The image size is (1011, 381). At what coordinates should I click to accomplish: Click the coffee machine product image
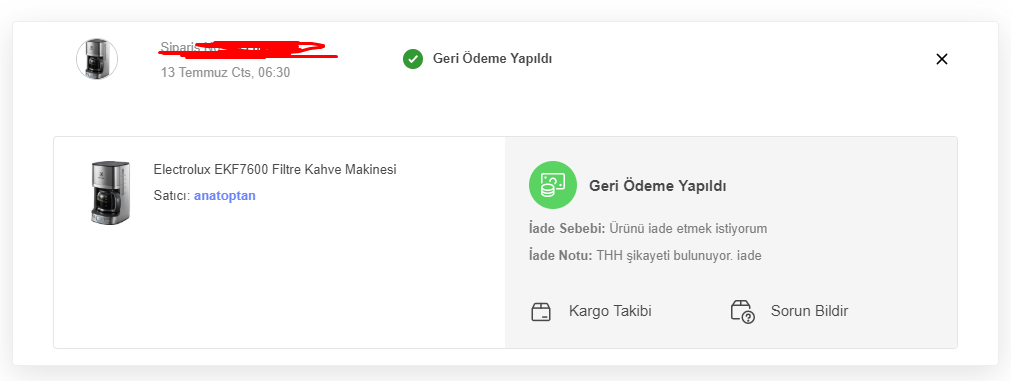coord(110,193)
